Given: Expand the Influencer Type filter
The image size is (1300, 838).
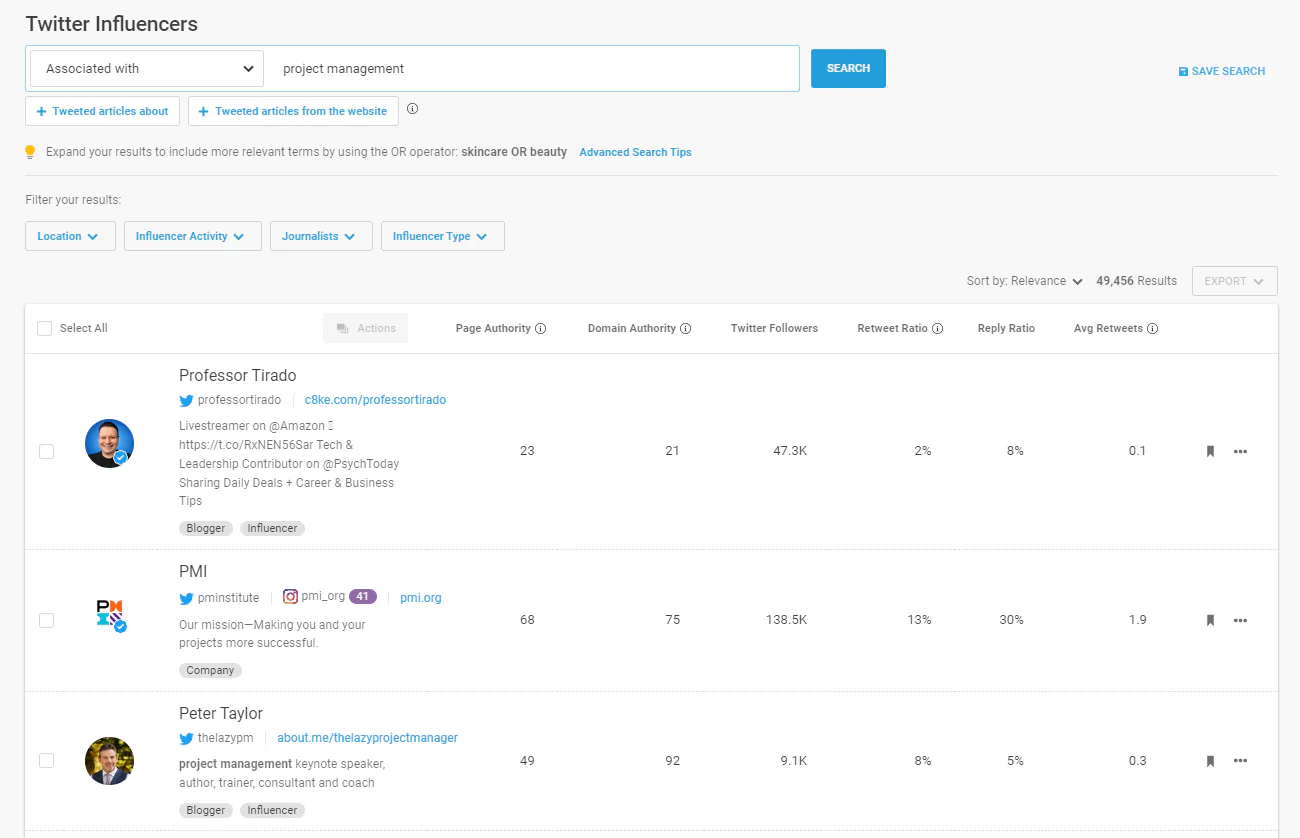Looking at the screenshot, I should pos(442,236).
